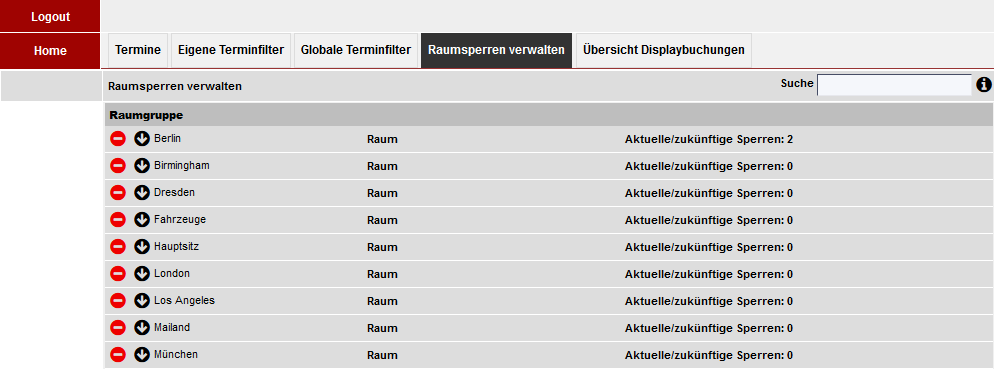Expand the Berlin room group arrow
Viewport: 994px width, 369px height.
pos(142,138)
